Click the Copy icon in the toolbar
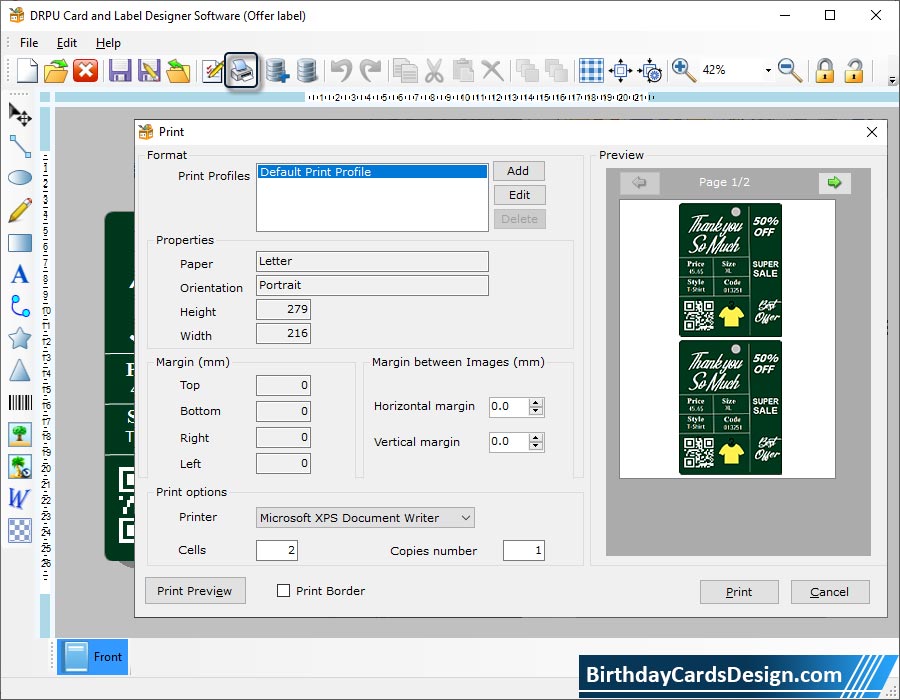The height and width of the screenshot is (700, 900). [405, 71]
